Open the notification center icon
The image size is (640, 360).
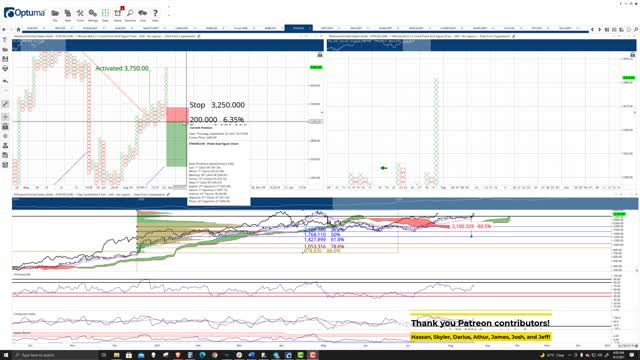[x=632, y=355]
